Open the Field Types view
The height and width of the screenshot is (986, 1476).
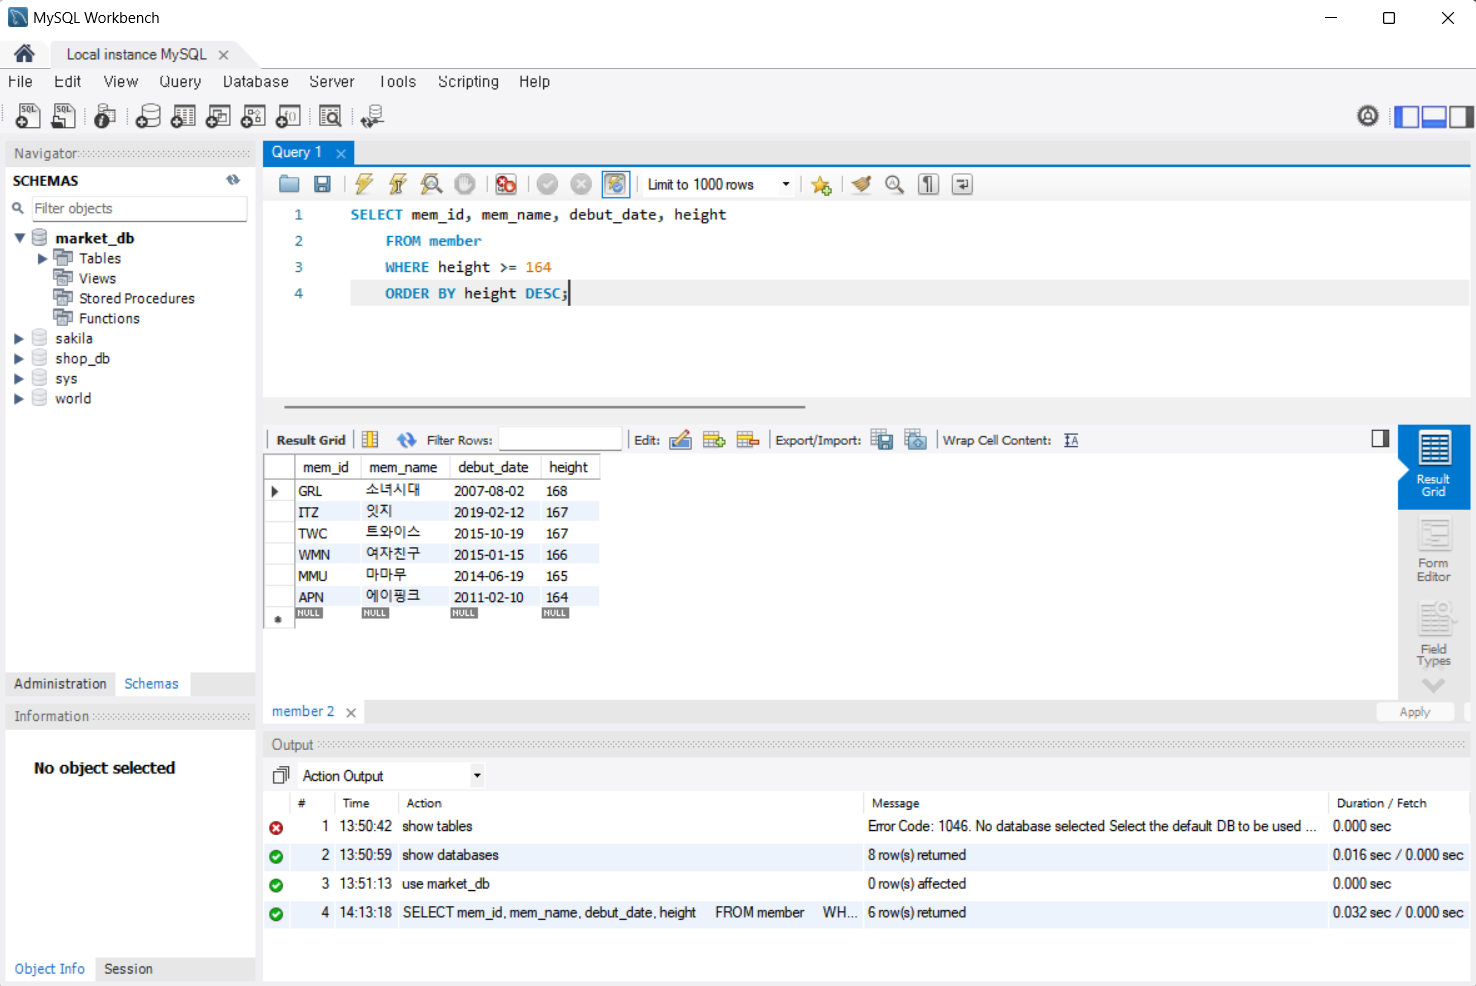click(1433, 634)
